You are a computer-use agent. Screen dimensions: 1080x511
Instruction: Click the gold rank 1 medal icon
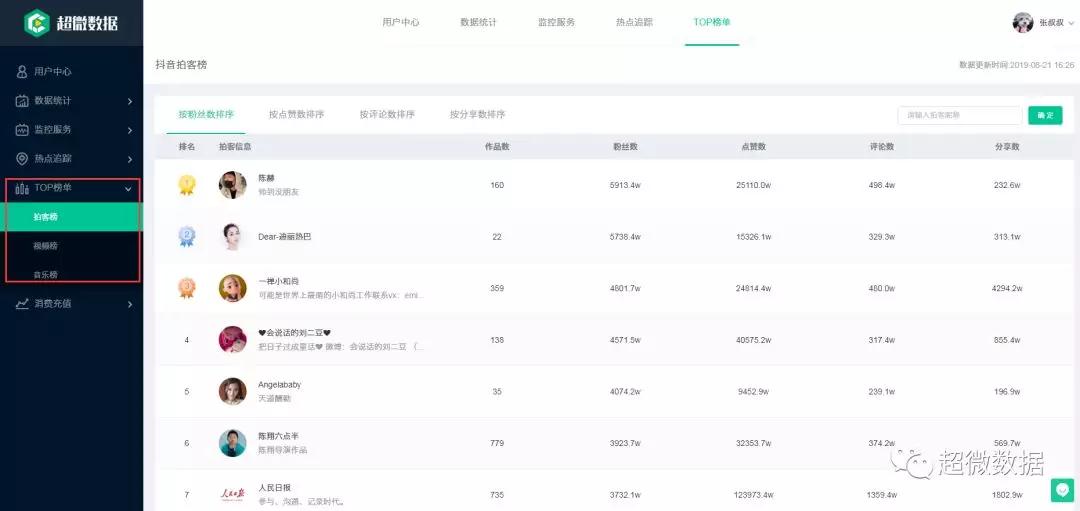187,185
